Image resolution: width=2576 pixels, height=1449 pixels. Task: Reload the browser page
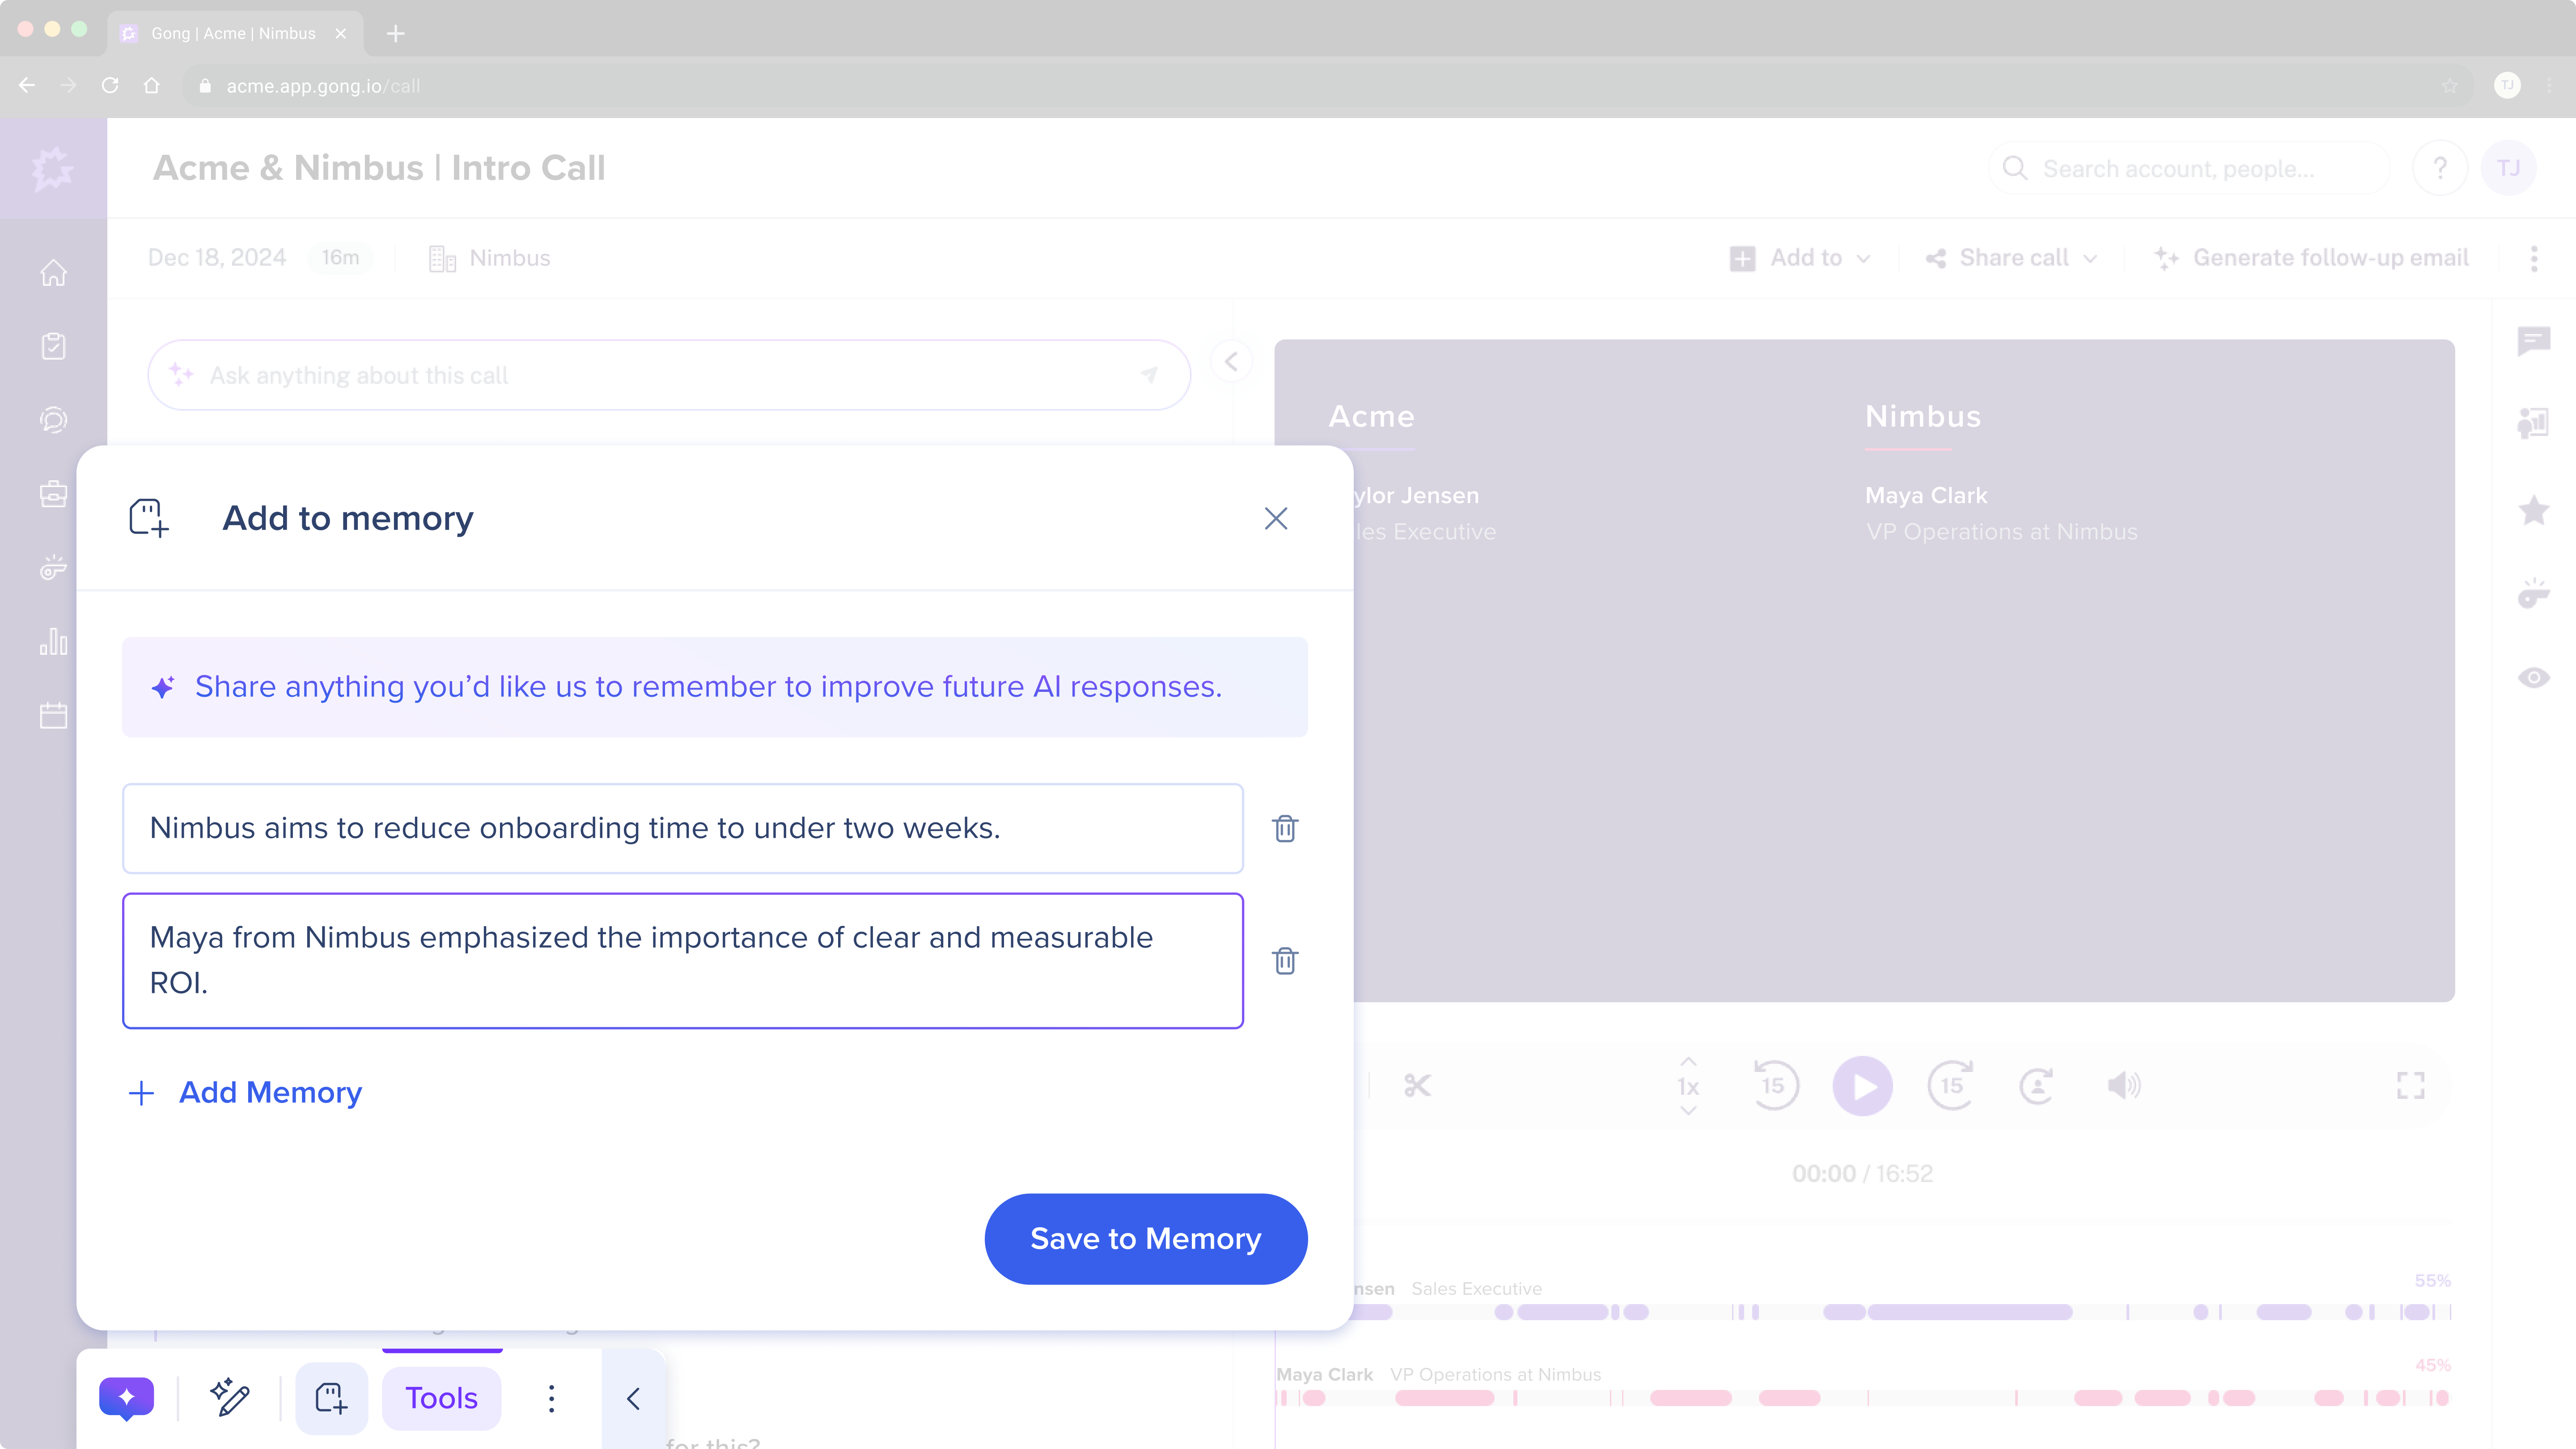coord(110,86)
